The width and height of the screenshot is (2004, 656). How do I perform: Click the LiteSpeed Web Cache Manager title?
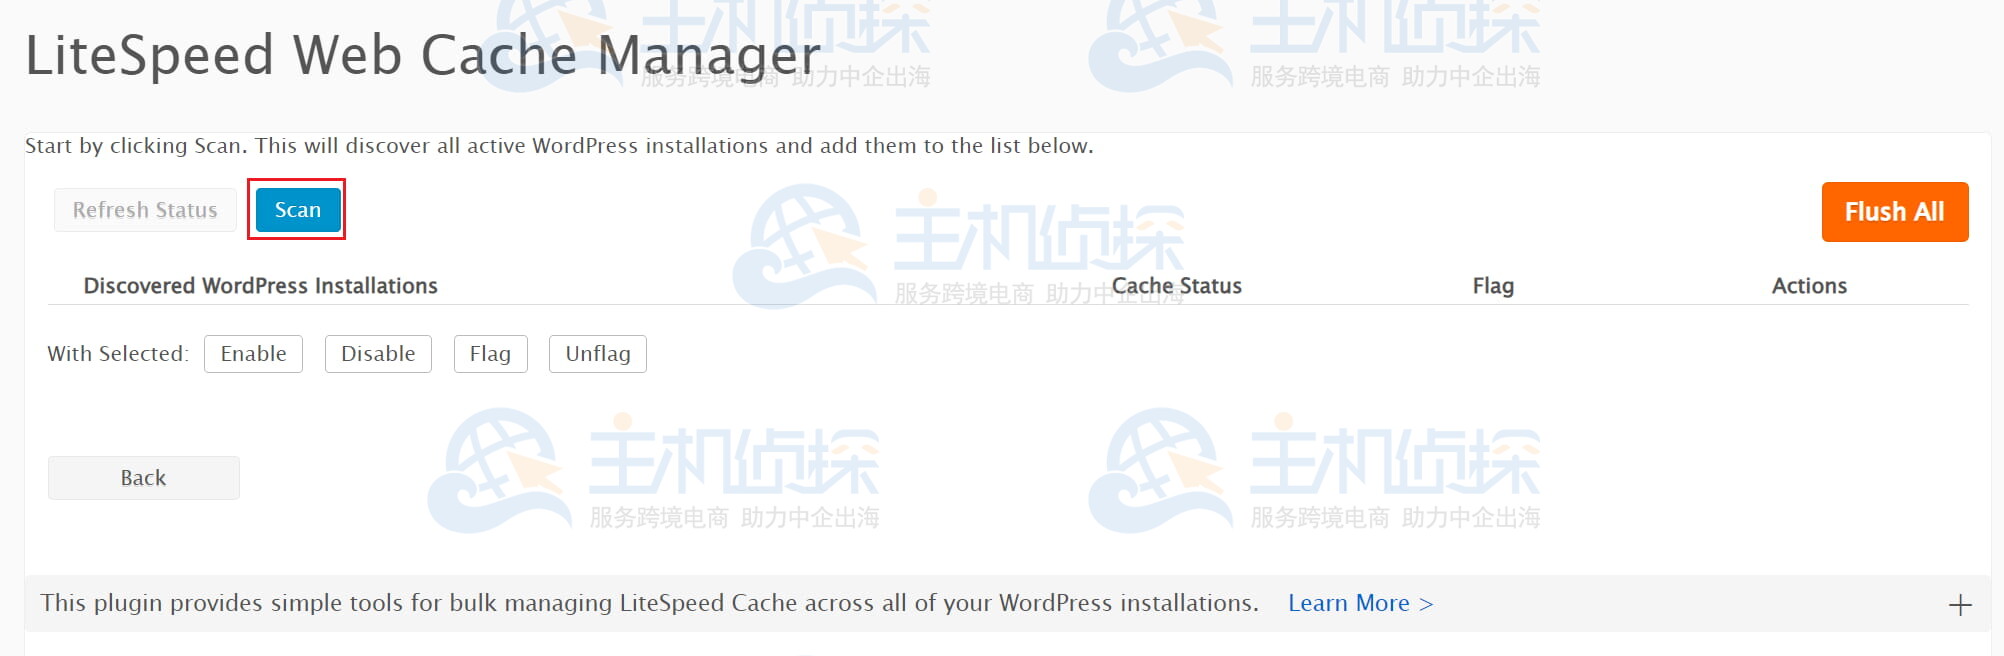coord(422,55)
